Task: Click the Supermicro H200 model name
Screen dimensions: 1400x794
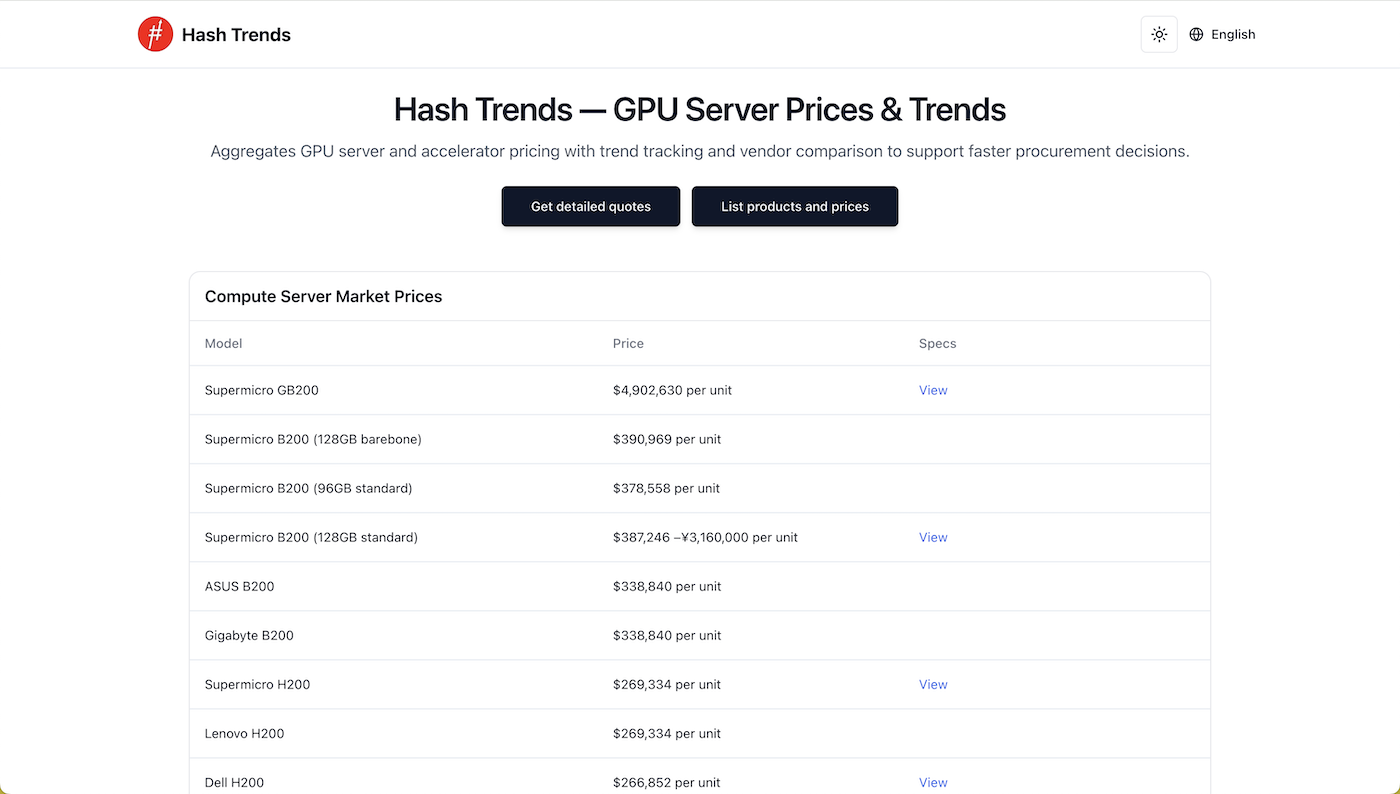Action: 258,684
